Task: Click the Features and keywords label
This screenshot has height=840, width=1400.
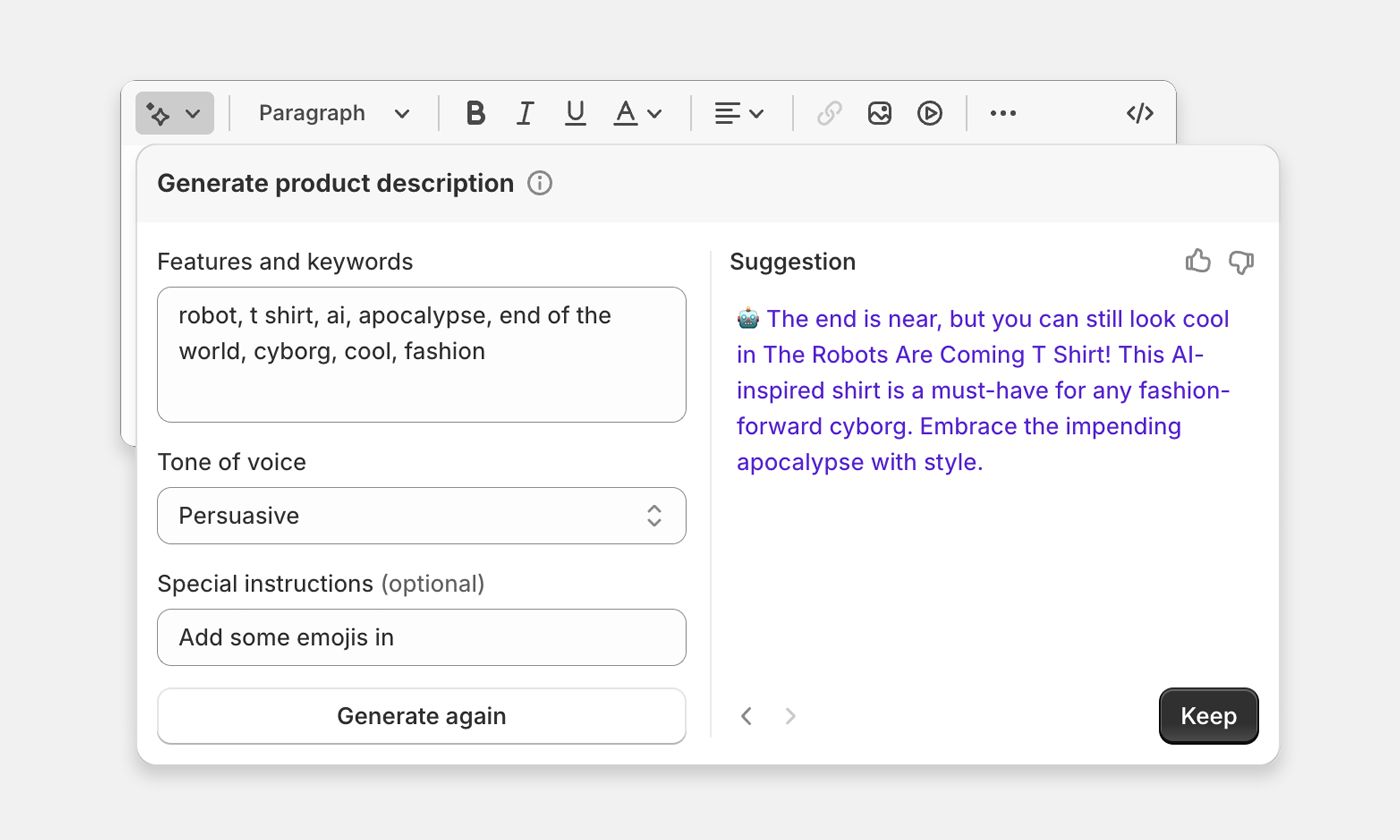Action: [285, 262]
